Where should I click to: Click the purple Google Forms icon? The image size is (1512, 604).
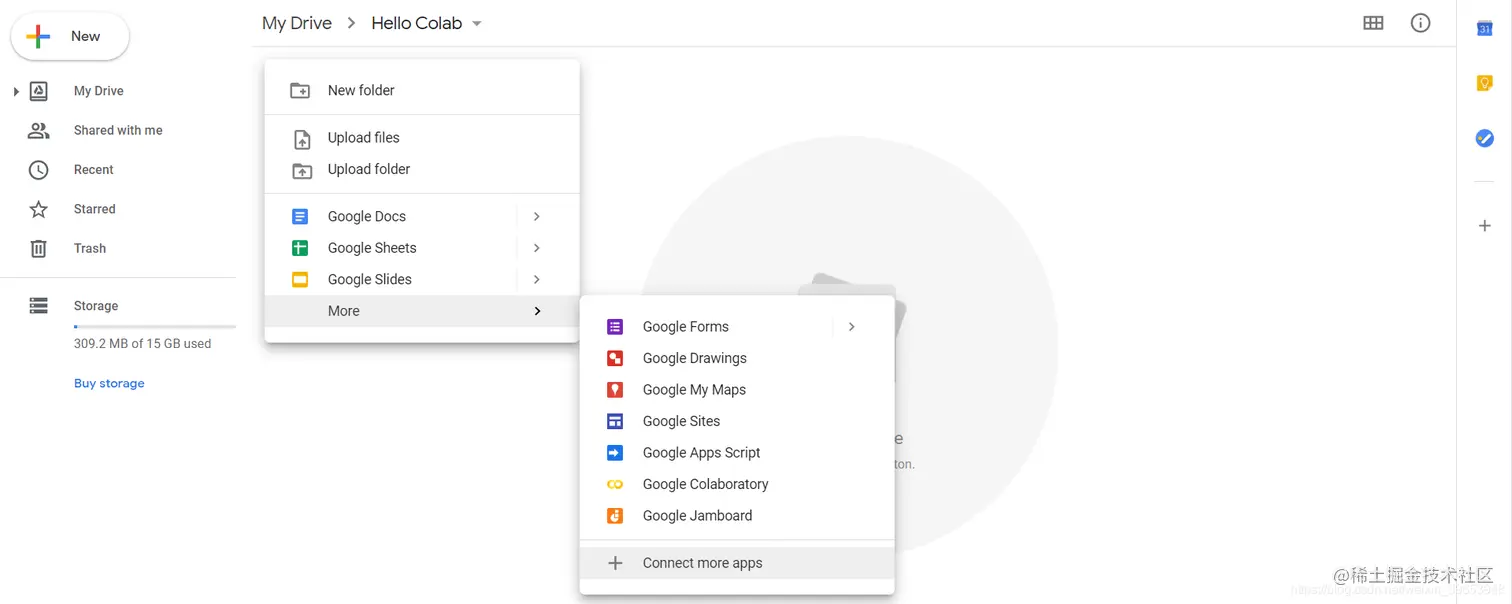(615, 327)
